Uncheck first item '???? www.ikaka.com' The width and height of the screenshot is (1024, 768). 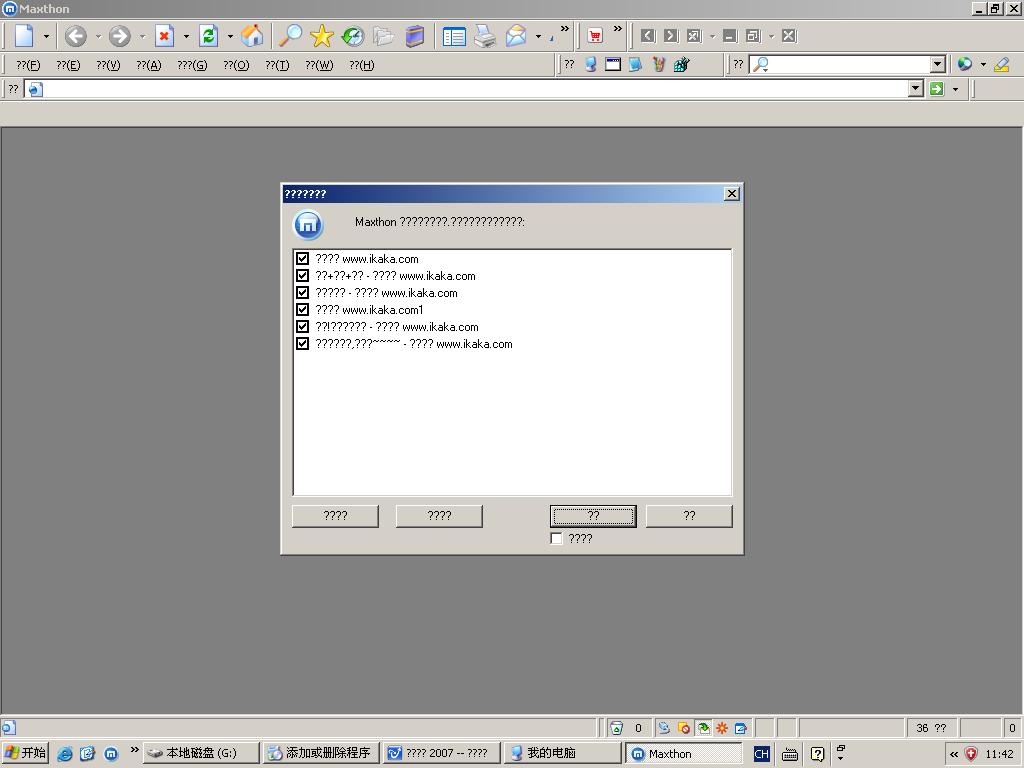(302, 259)
